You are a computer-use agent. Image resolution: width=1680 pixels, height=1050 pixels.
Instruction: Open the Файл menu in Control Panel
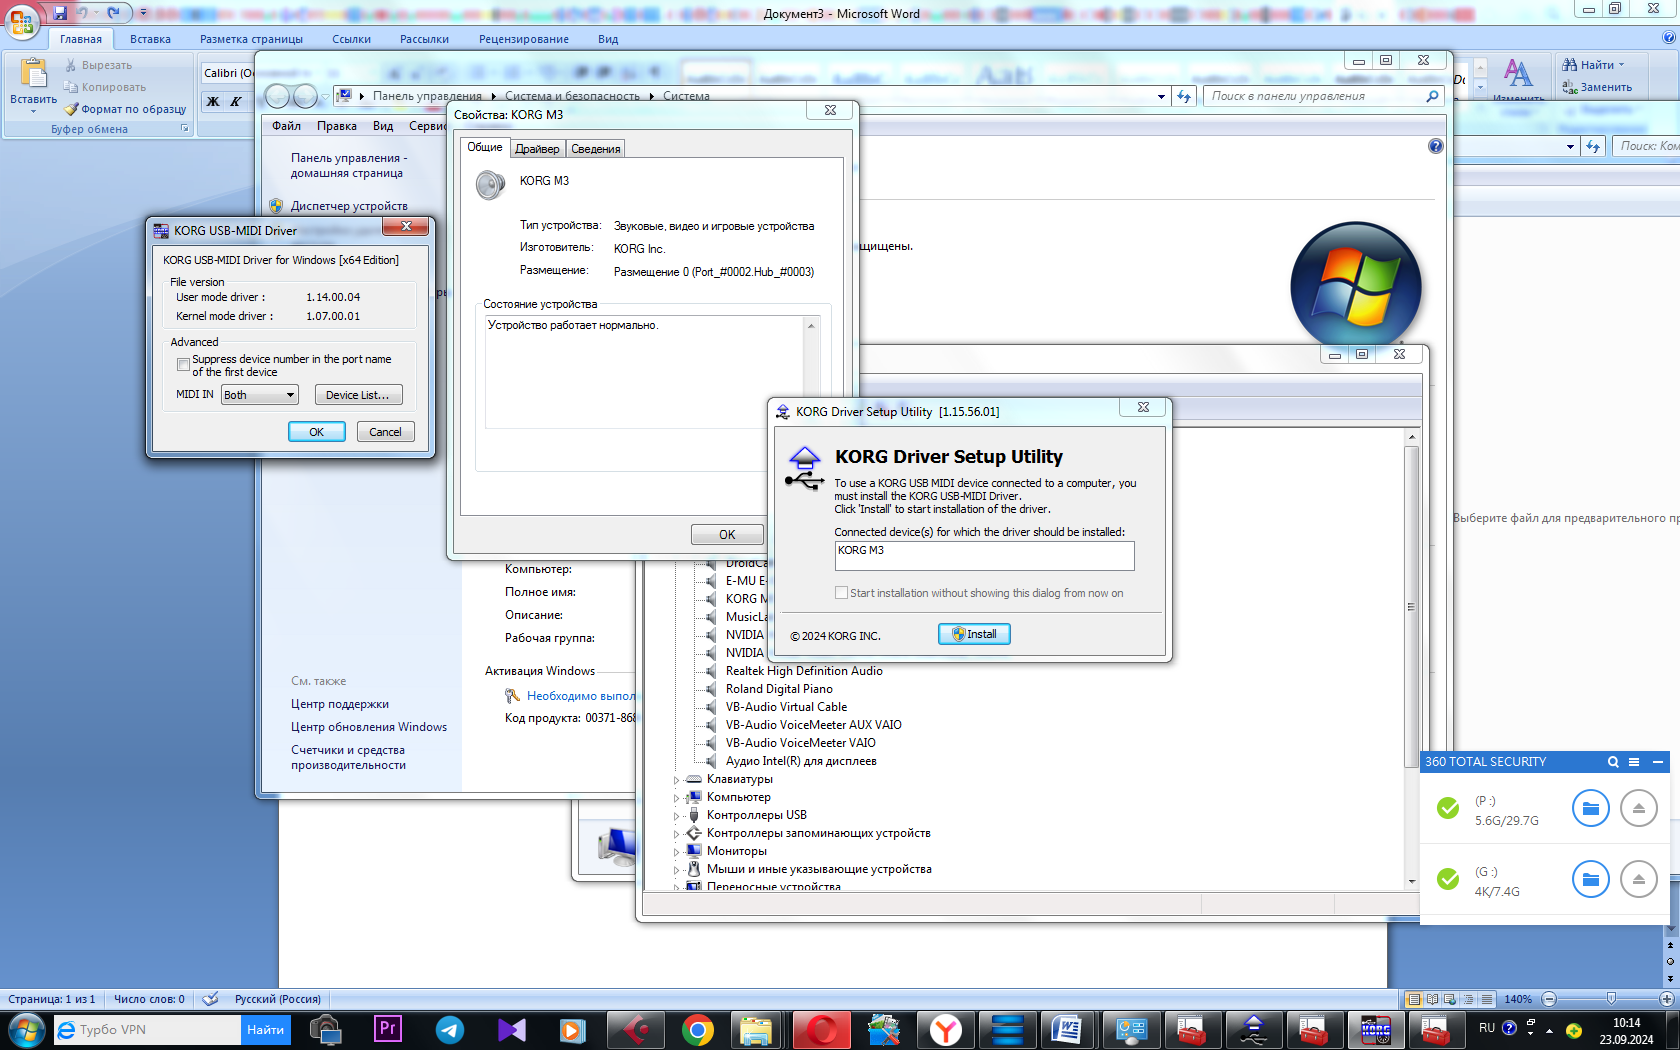[x=287, y=126]
